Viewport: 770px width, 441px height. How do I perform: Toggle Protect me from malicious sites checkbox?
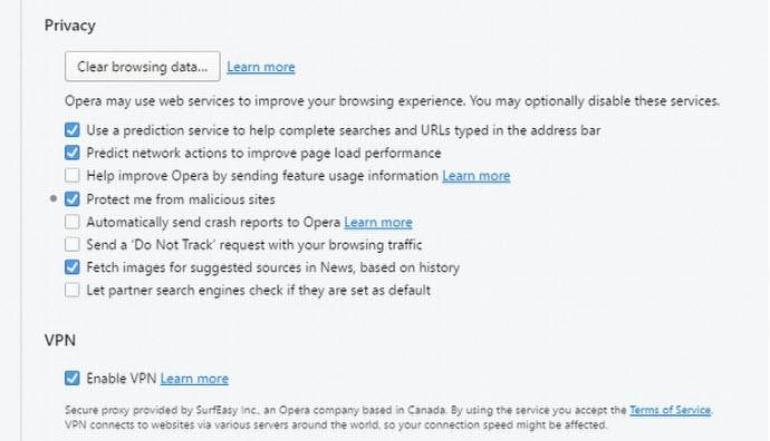point(71,199)
